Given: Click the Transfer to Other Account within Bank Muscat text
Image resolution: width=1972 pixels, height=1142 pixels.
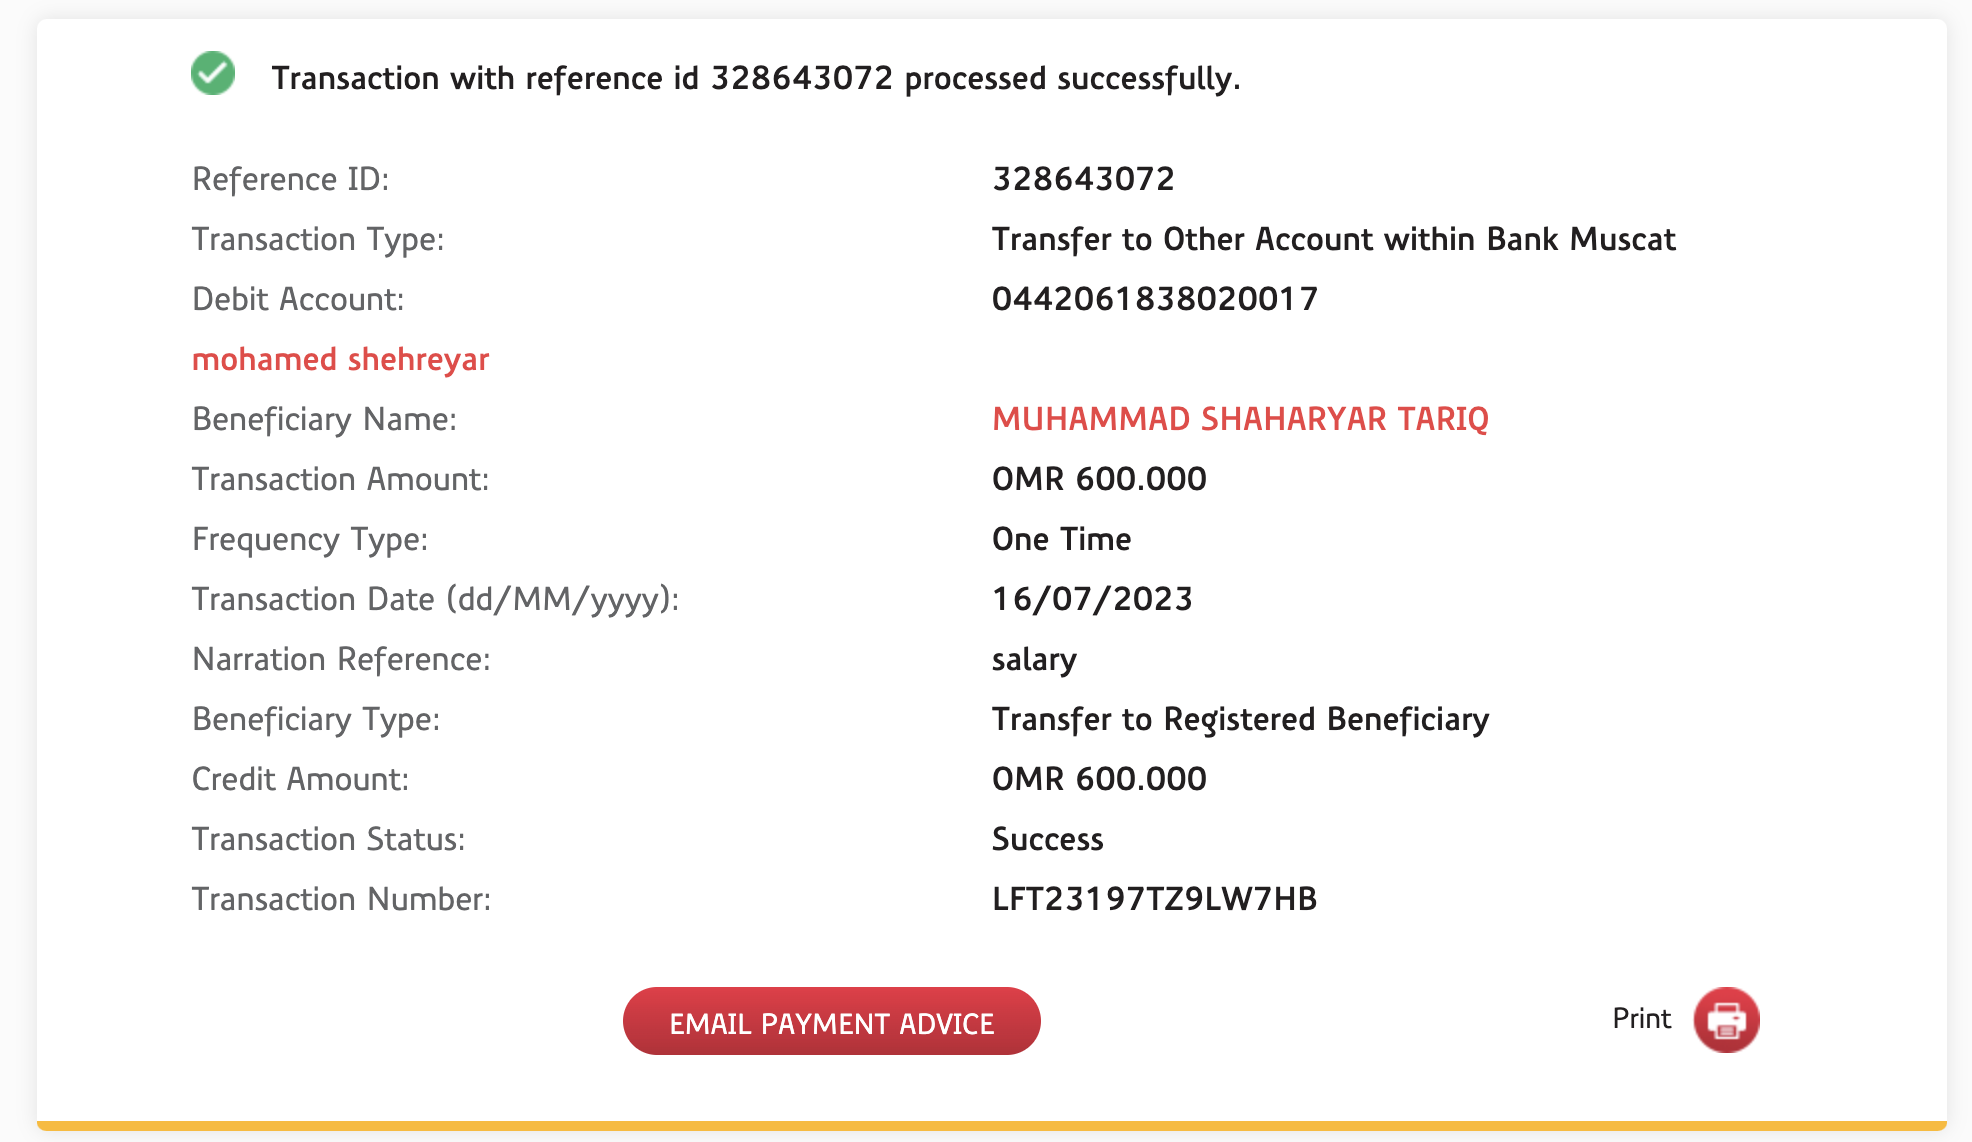Looking at the screenshot, I should point(1333,239).
